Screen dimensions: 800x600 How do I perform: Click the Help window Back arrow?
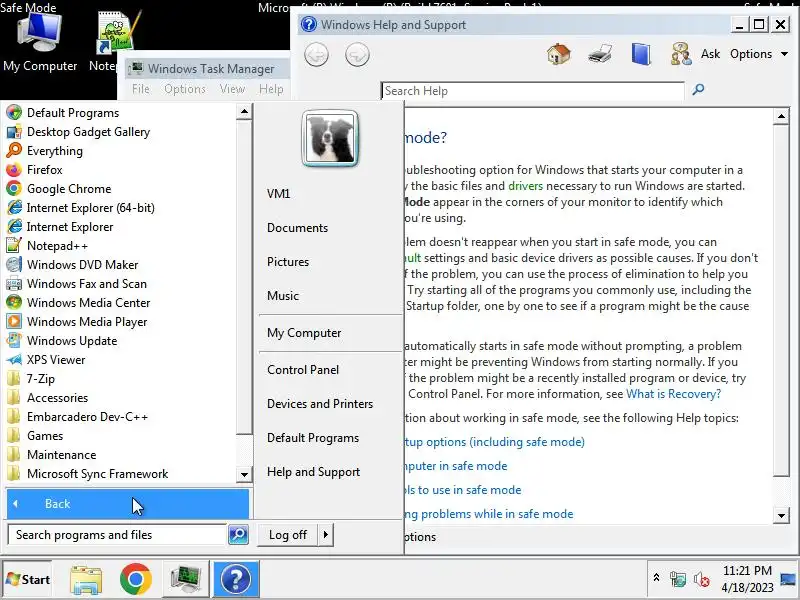pyautogui.click(x=316, y=55)
